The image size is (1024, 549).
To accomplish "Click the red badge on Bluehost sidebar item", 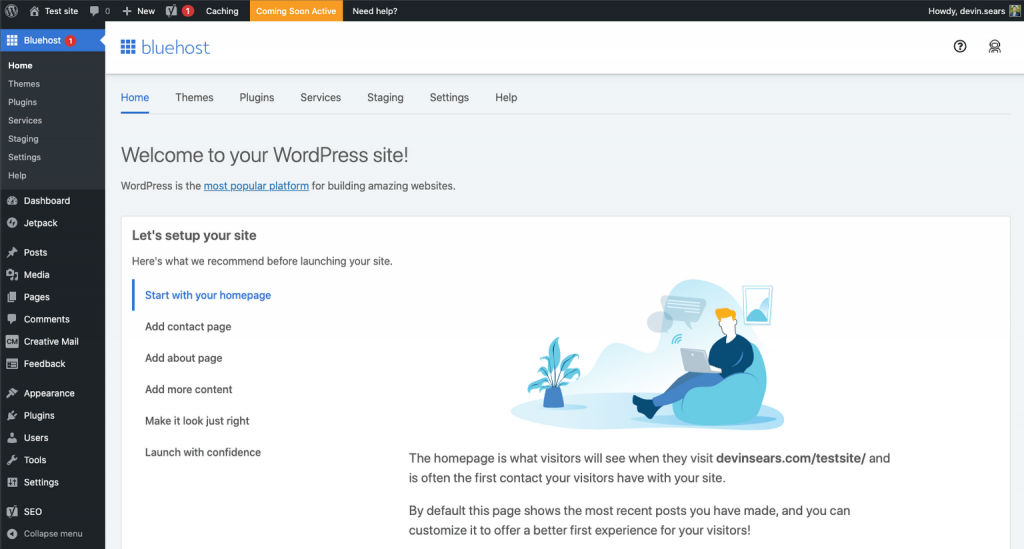I will pos(70,40).
